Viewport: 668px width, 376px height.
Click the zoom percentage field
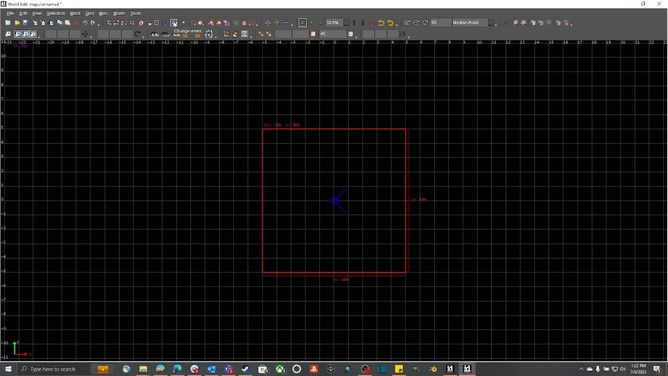[334, 23]
